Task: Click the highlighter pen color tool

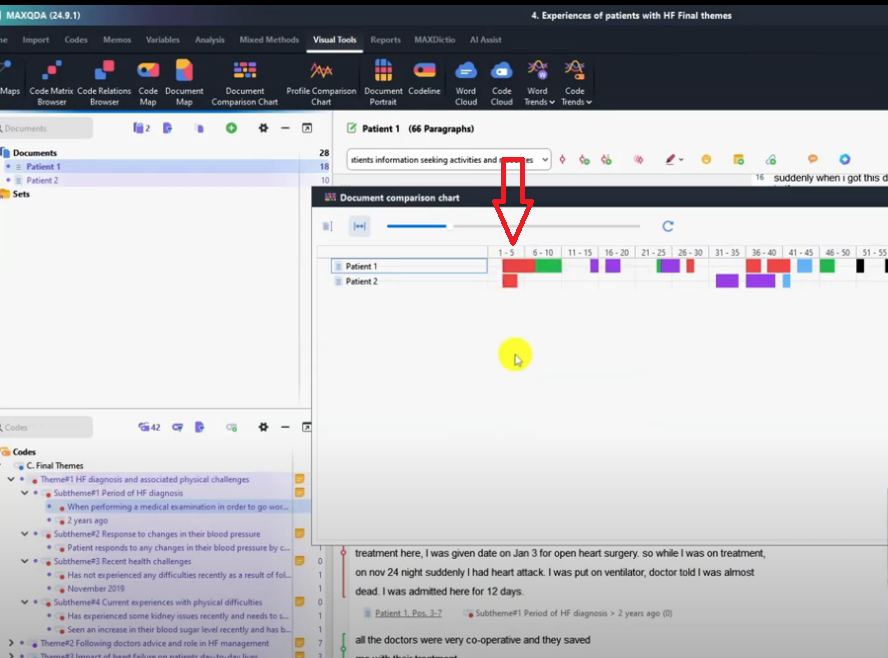Action: pyautogui.click(x=671, y=160)
